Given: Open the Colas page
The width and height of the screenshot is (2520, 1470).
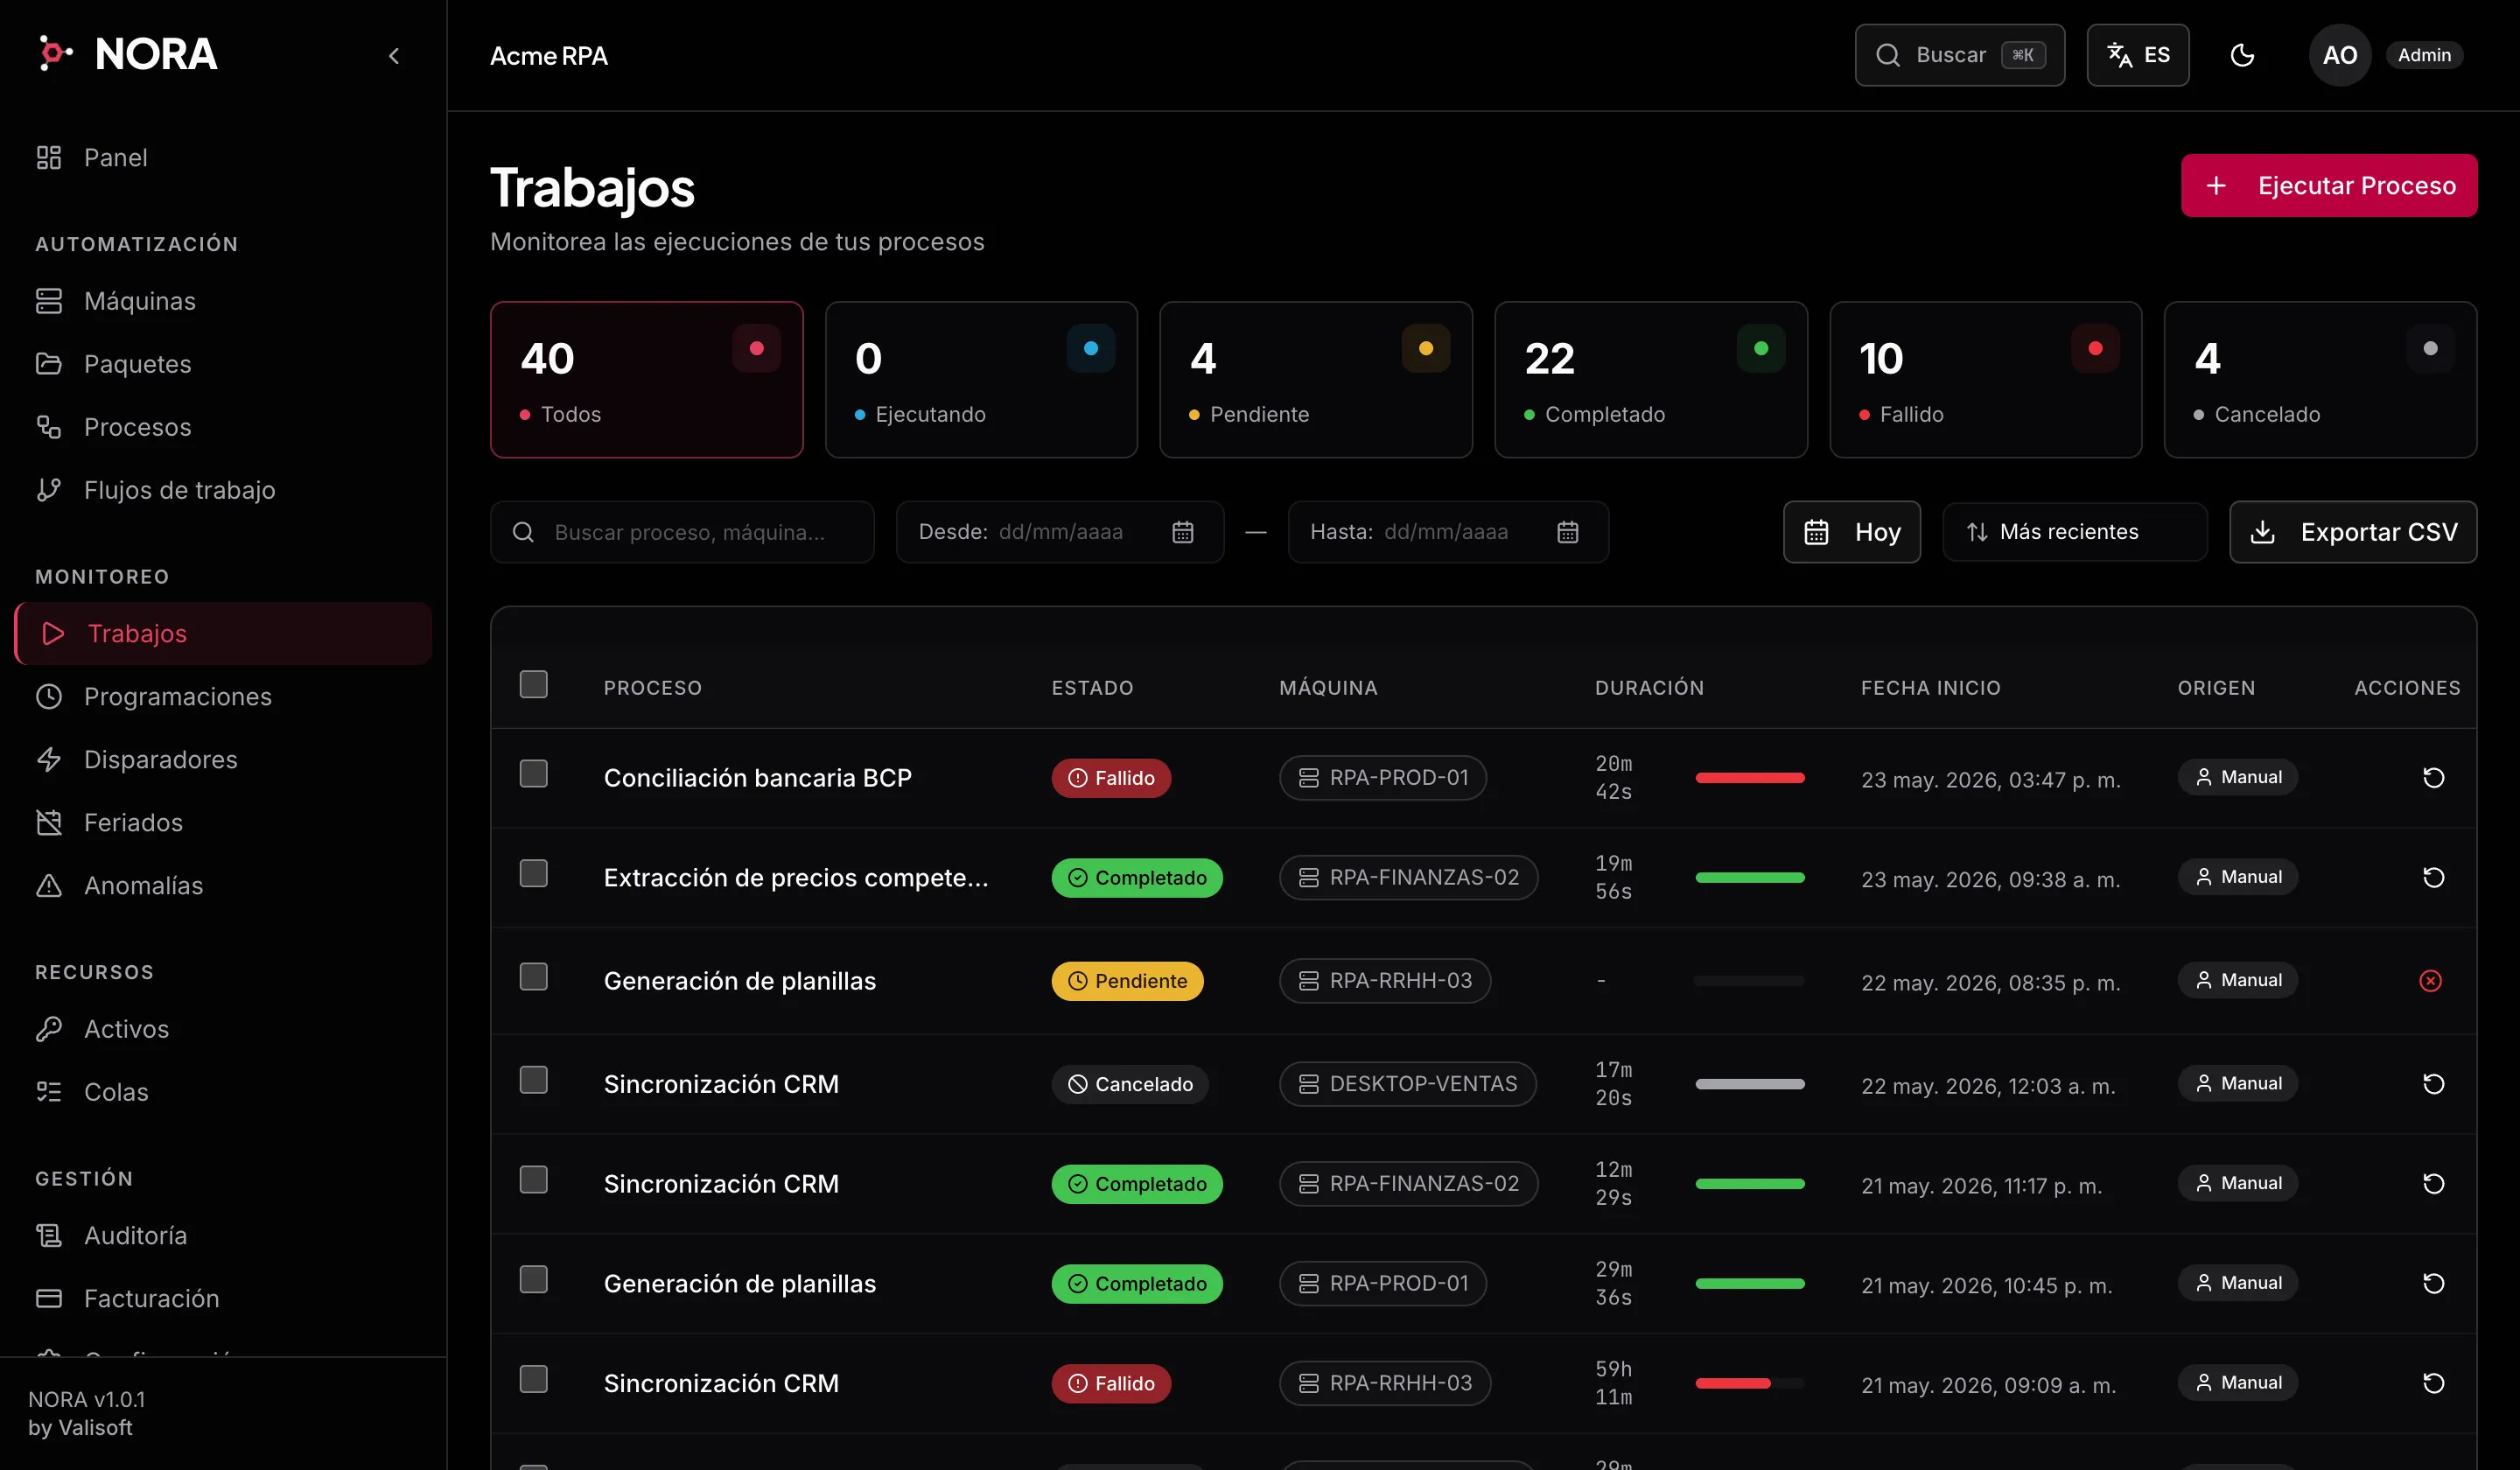Looking at the screenshot, I should [223, 1092].
